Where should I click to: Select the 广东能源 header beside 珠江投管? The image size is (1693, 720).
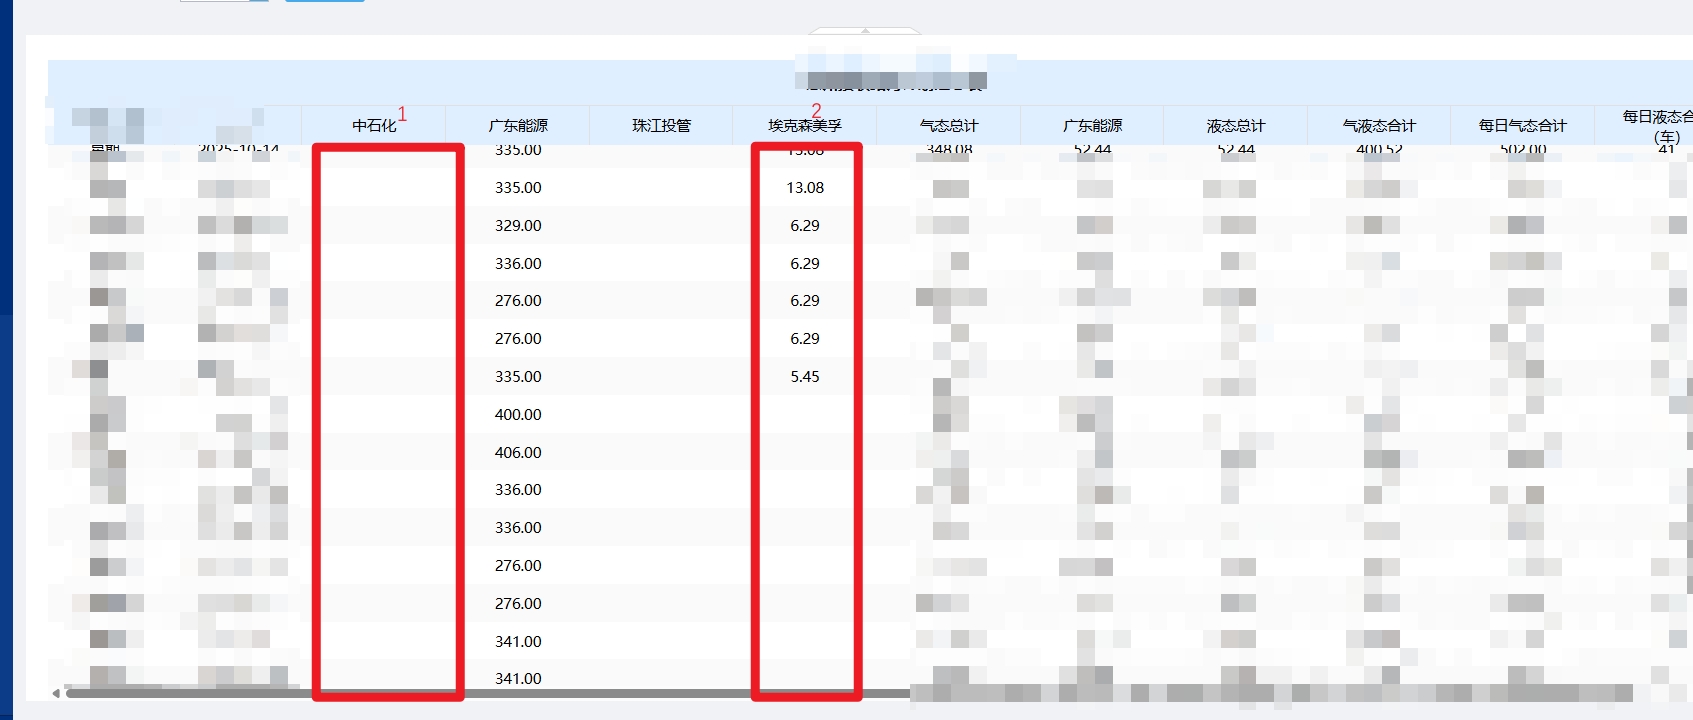(518, 126)
